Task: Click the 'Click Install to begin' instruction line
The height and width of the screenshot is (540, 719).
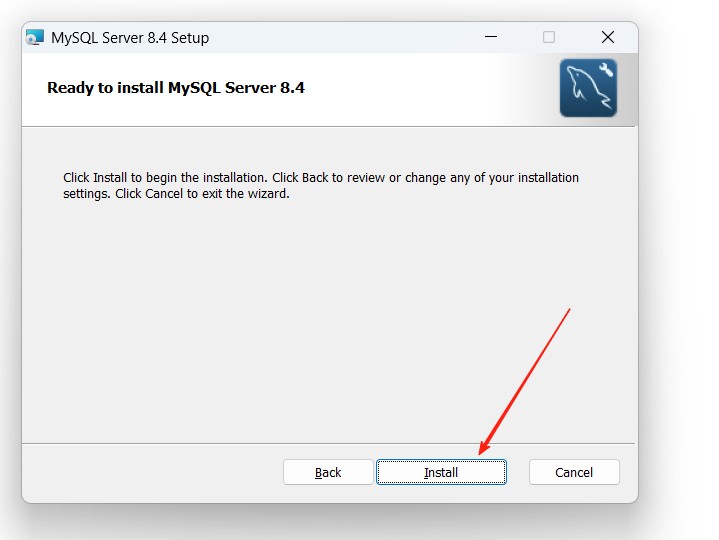Action: pyautogui.click(x=320, y=178)
